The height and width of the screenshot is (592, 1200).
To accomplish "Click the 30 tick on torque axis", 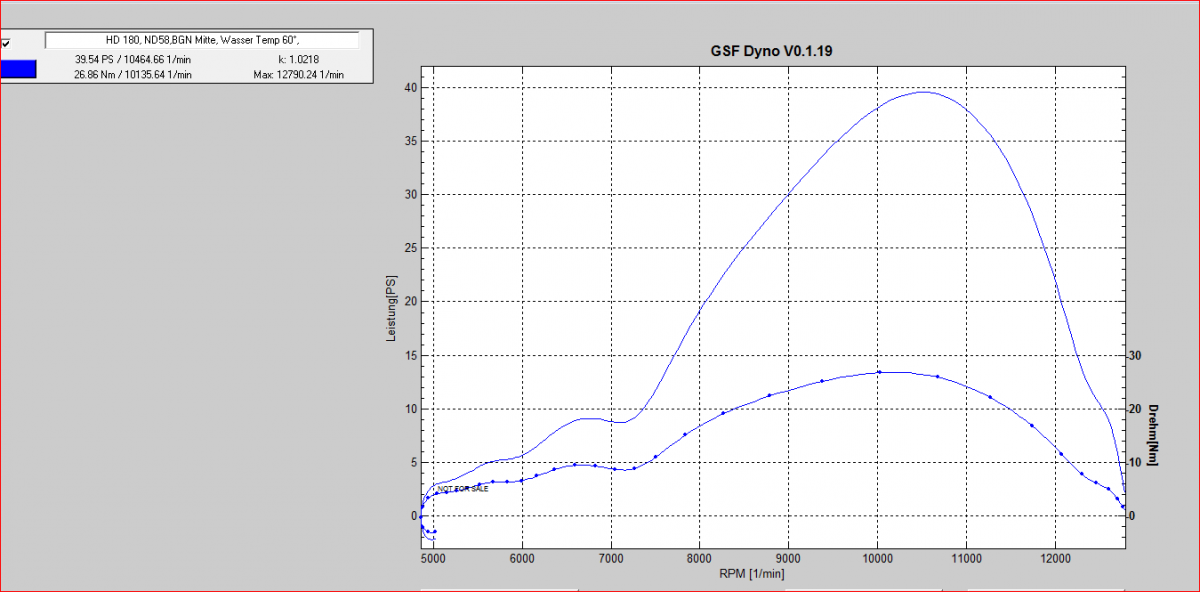I will coord(1134,355).
